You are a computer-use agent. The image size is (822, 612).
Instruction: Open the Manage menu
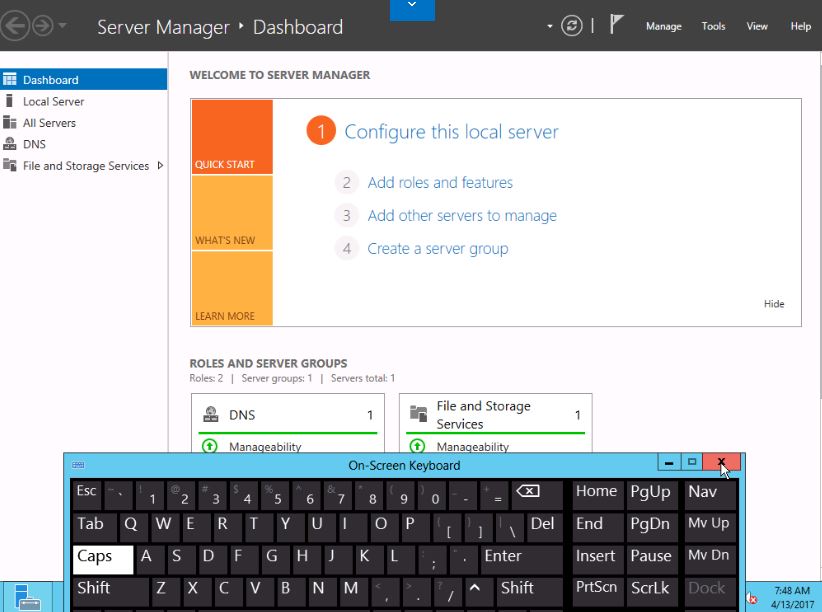point(663,27)
